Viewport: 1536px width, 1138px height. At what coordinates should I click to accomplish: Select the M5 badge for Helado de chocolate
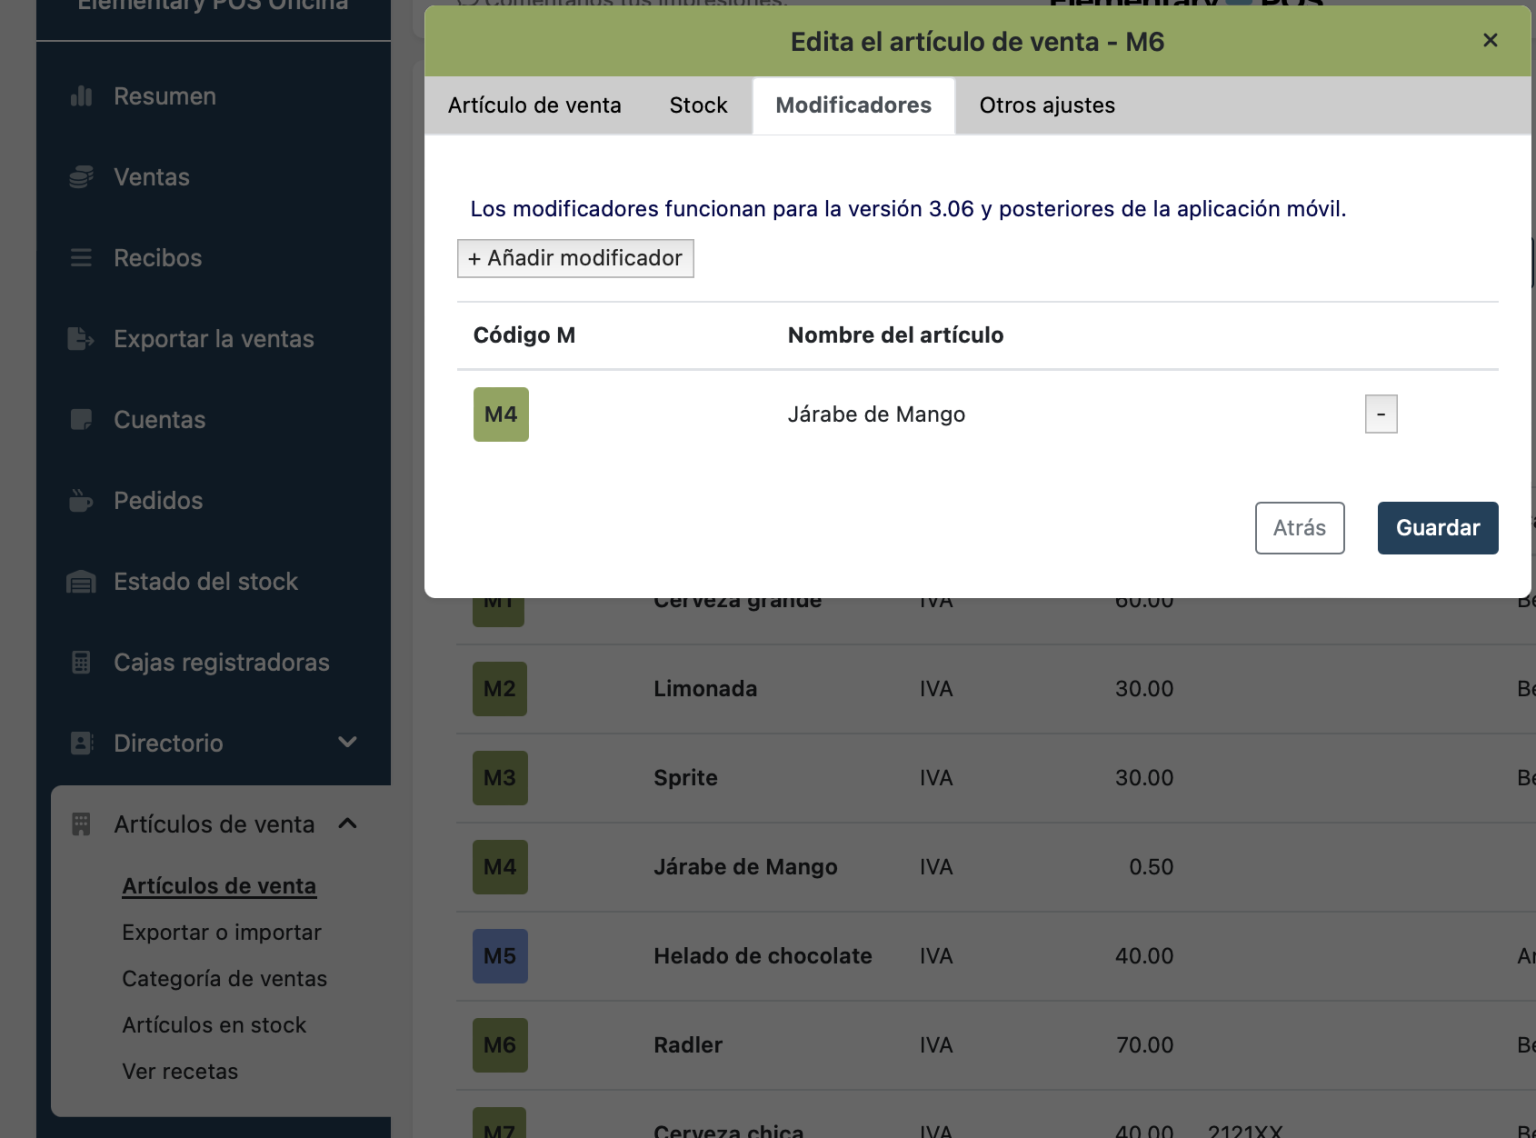coord(499,956)
